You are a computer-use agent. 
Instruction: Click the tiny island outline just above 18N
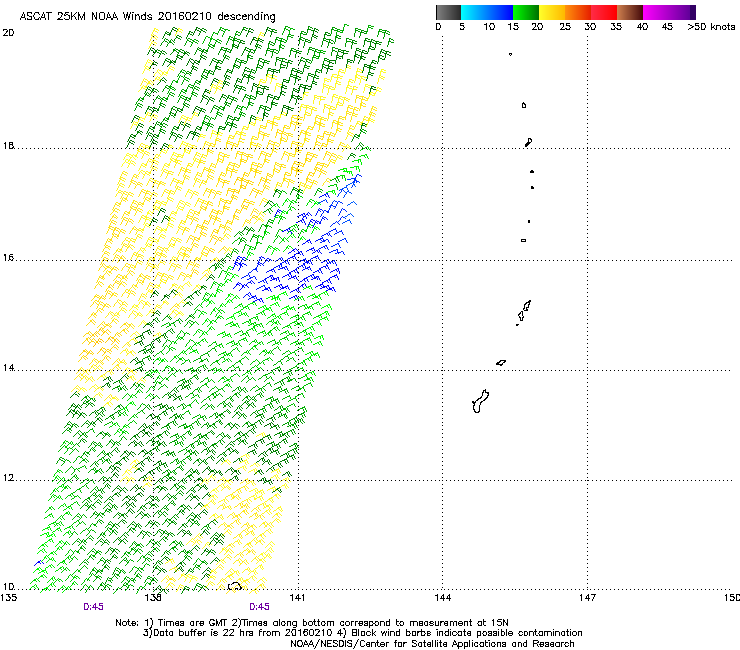tap(529, 142)
